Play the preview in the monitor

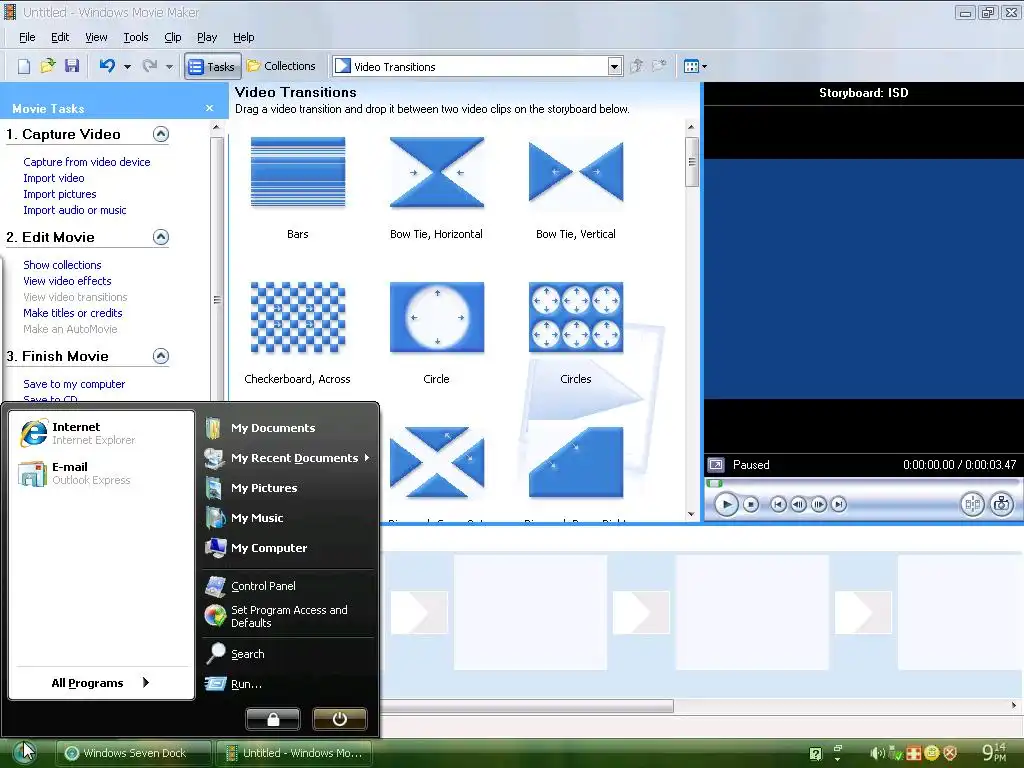point(726,504)
